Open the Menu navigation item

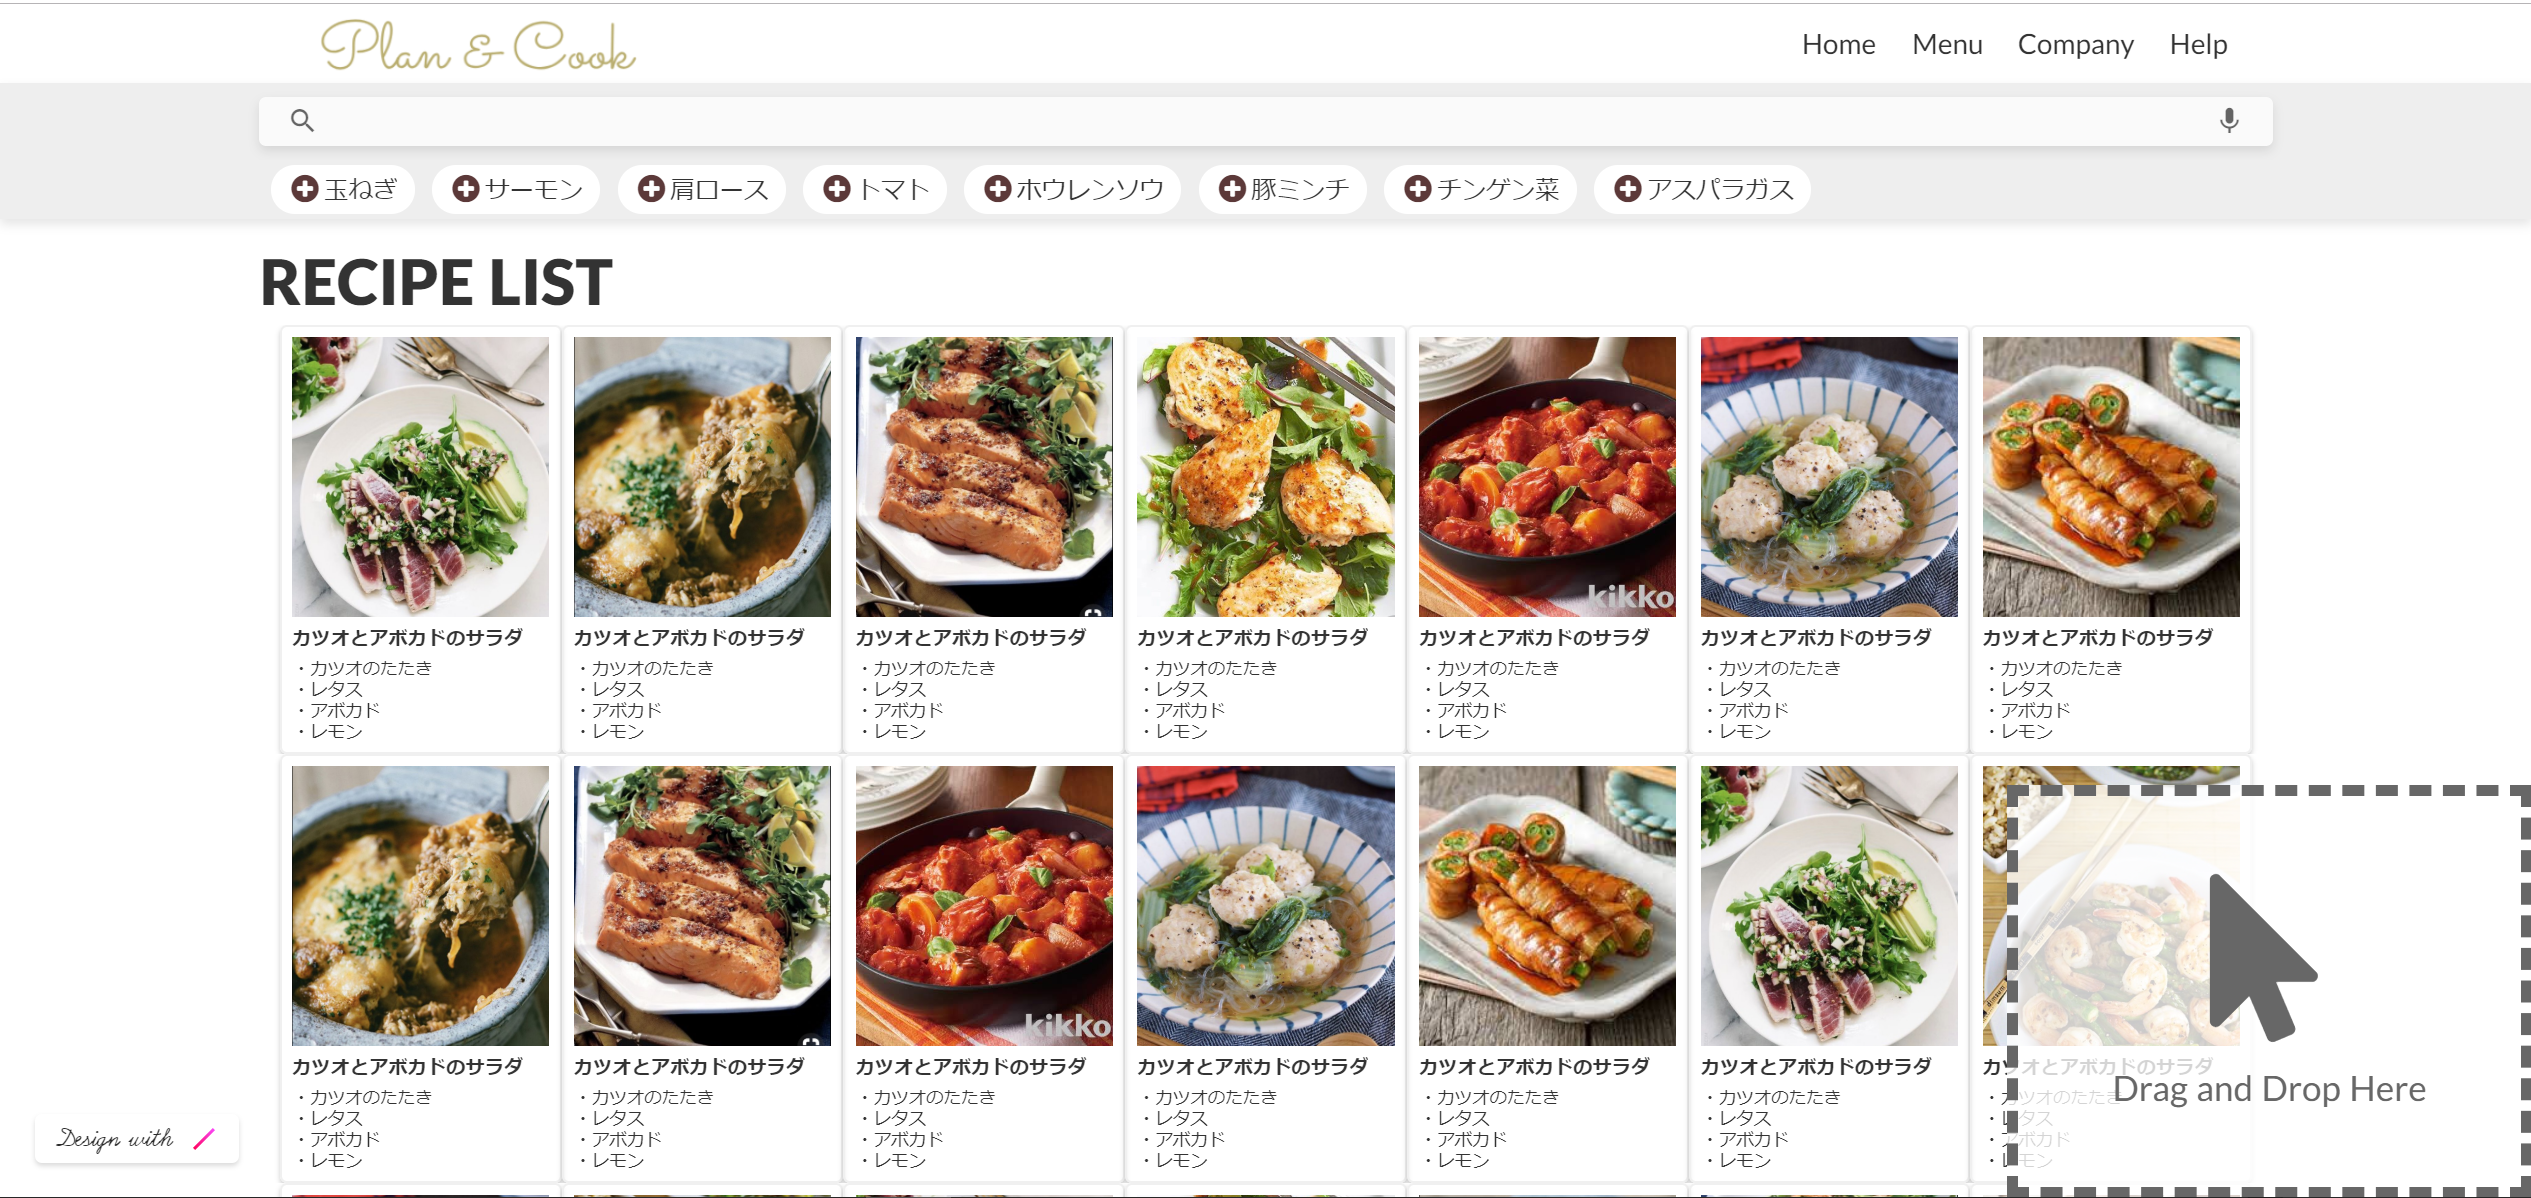[x=1946, y=45]
